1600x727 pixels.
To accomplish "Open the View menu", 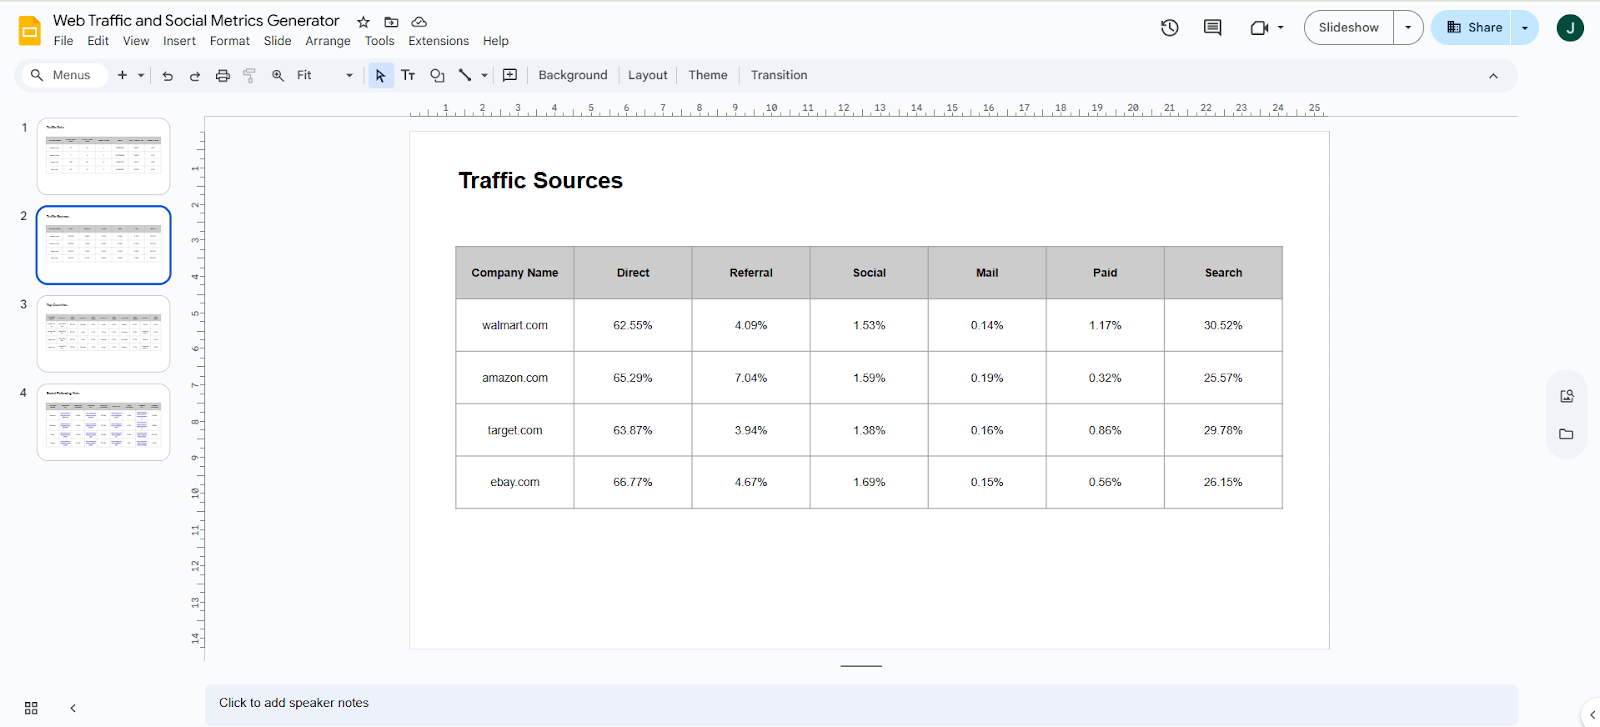I will tap(136, 41).
